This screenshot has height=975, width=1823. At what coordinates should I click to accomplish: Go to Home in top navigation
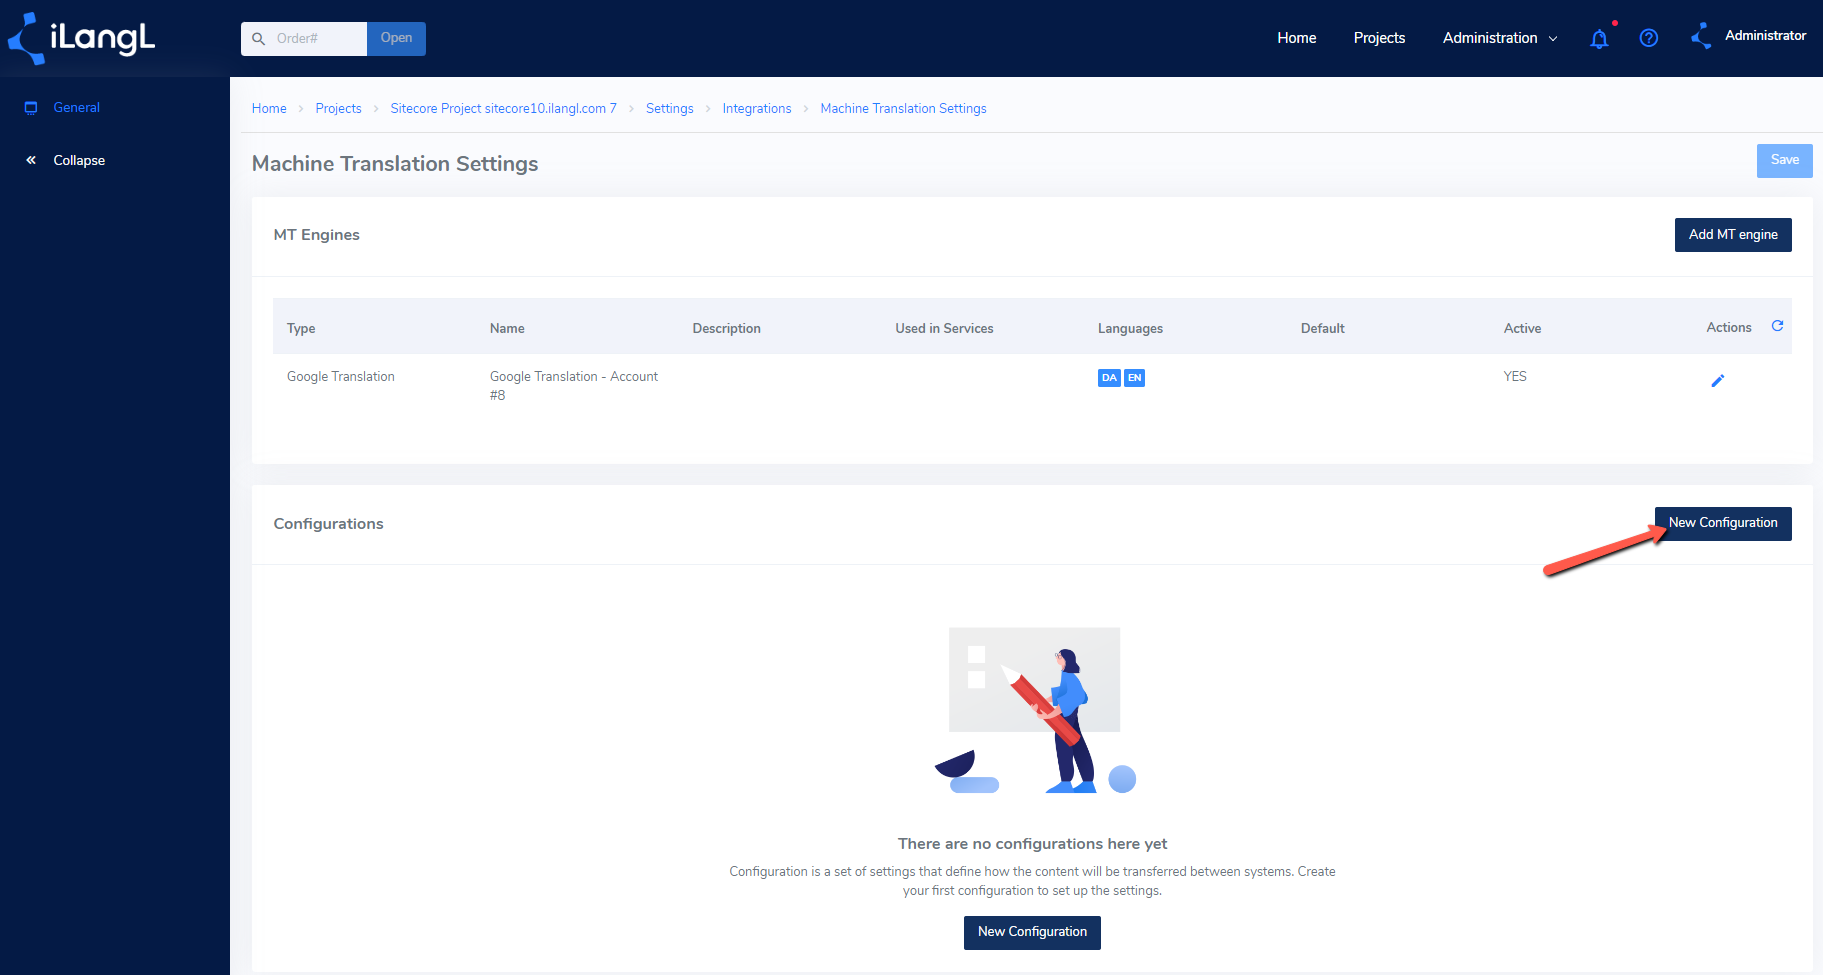point(1296,38)
